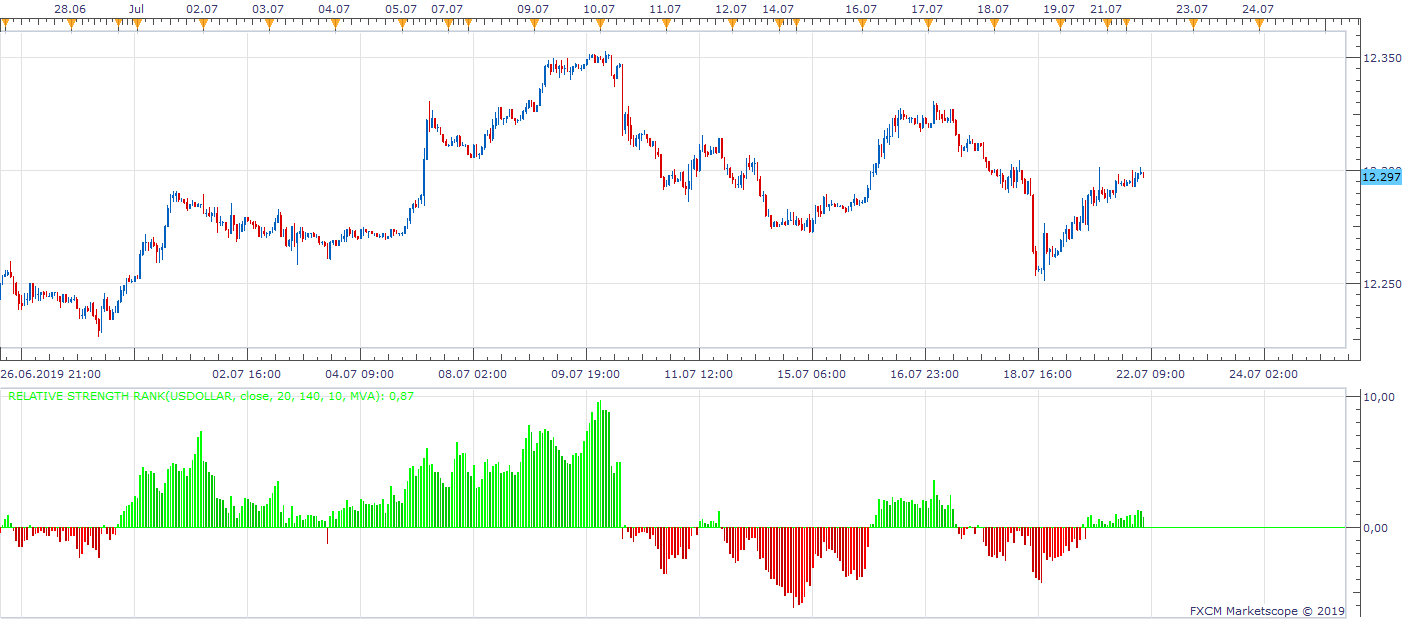Pick the orange marker beneath 07.07
The height and width of the screenshot is (619, 1418).
coord(447,23)
